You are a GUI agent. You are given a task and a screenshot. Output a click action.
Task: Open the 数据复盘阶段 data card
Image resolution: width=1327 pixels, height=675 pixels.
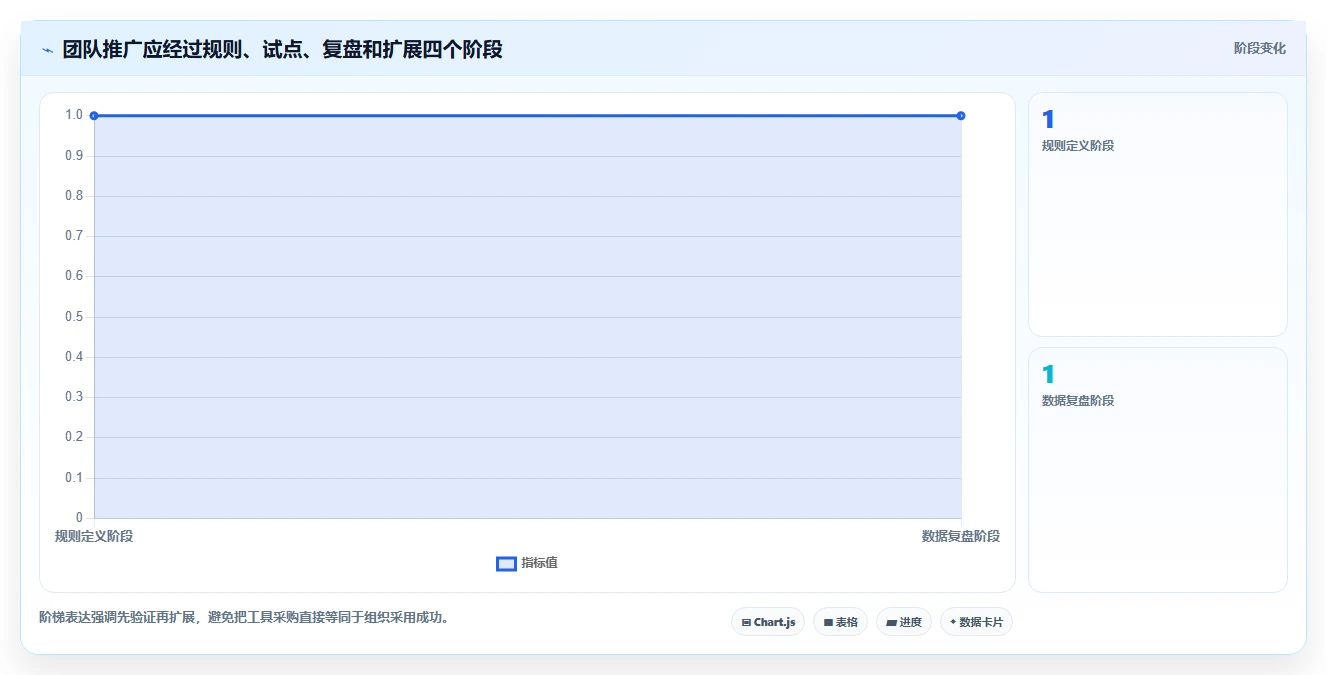[1157, 470]
